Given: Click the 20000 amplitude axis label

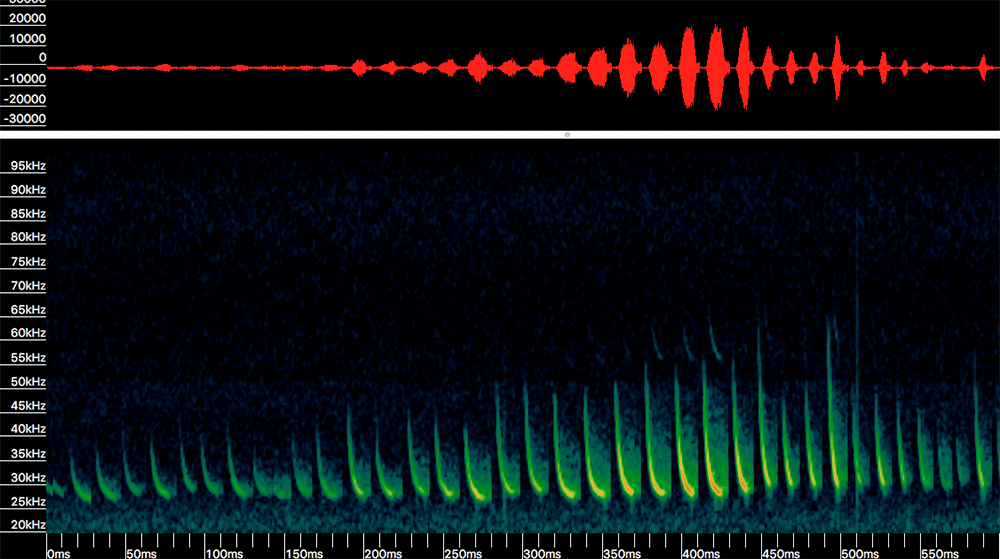Looking at the screenshot, I should click(x=26, y=18).
